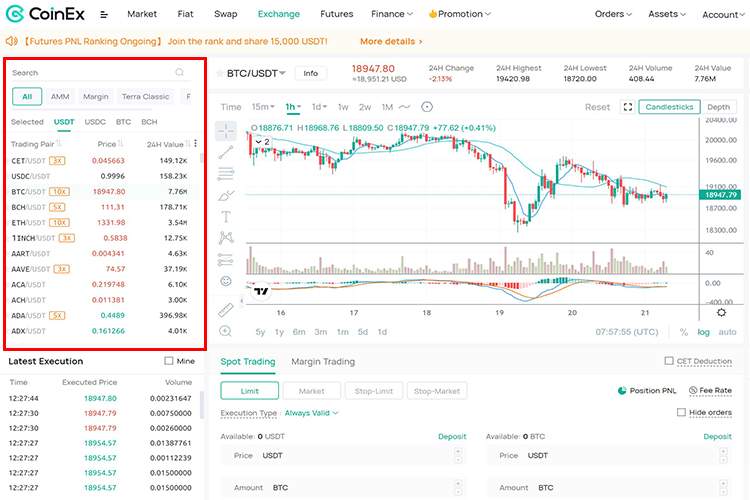Select the Limit order type
This screenshot has height=500, width=750.
(x=249, y=390)
